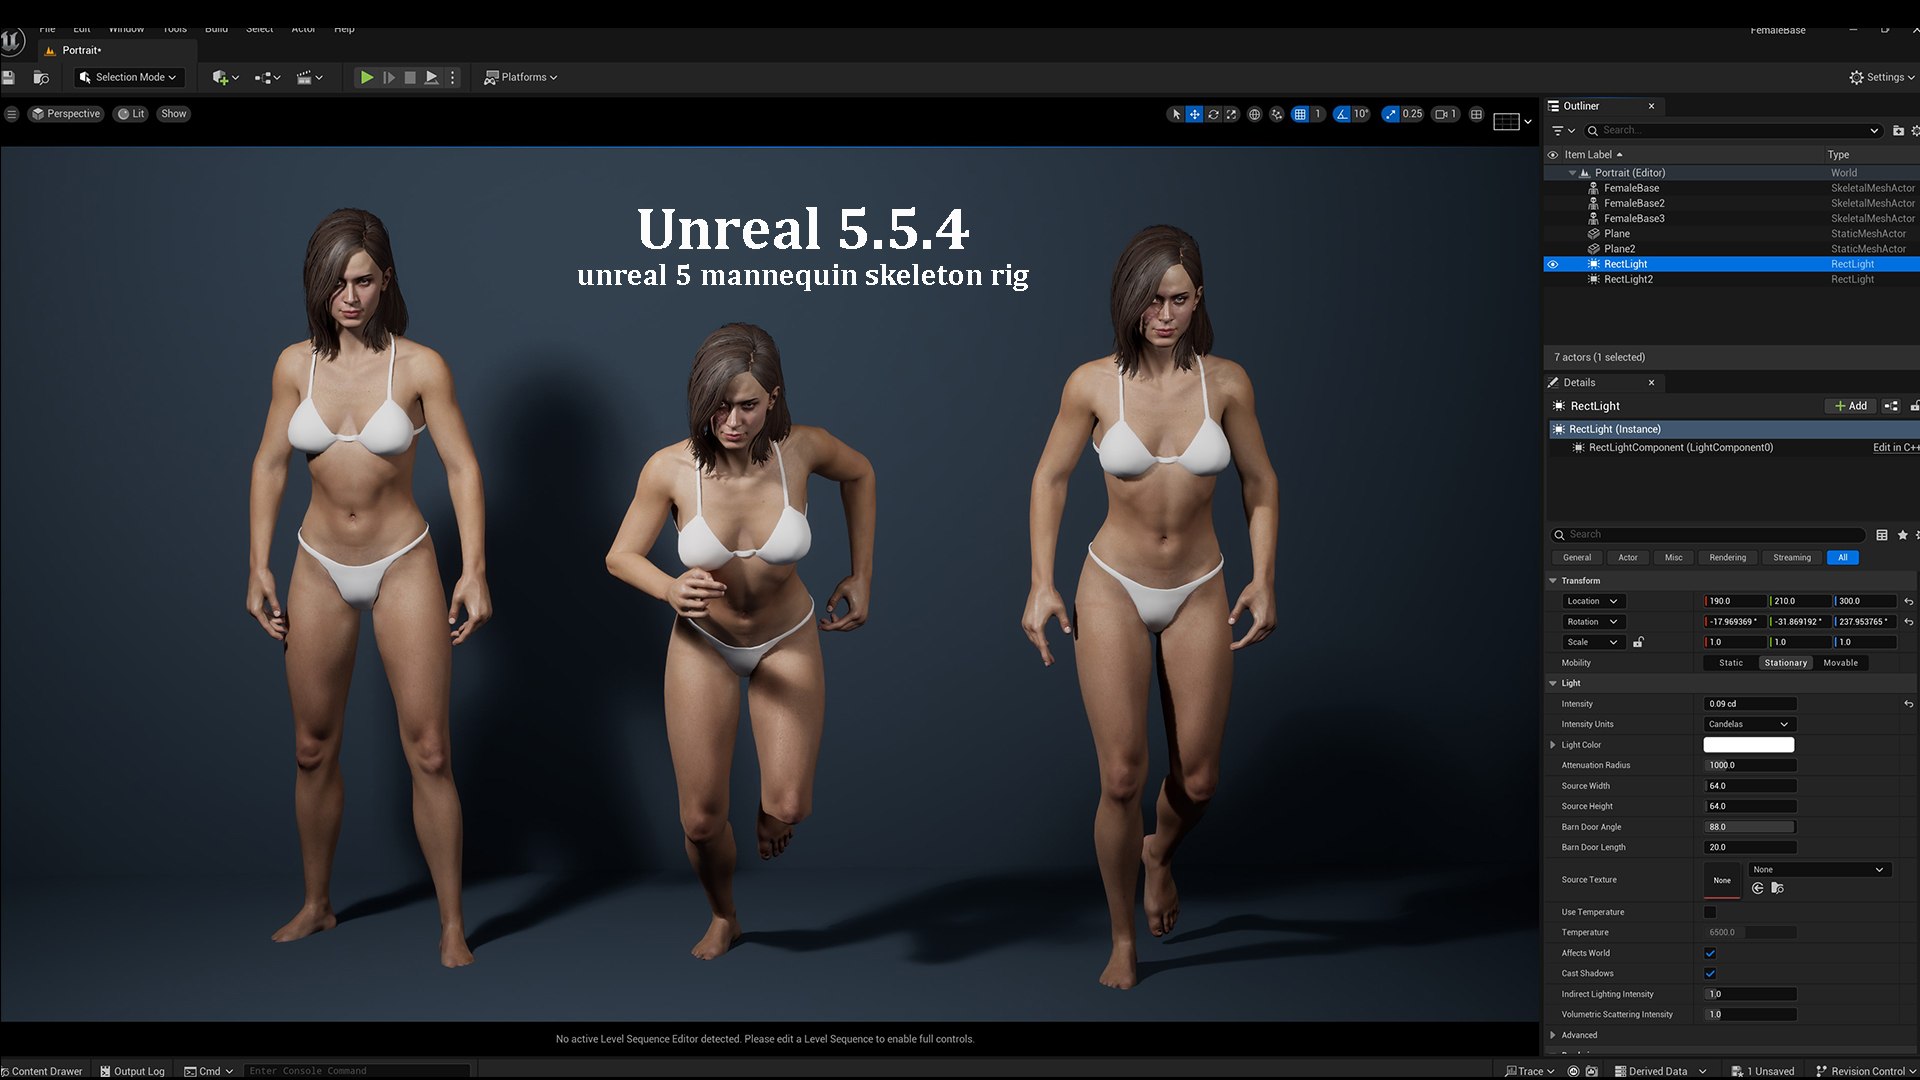Click Blueprint/Add script icon next to Add
This screenshot has height=1080, width=1920.
coord(1891,406)
